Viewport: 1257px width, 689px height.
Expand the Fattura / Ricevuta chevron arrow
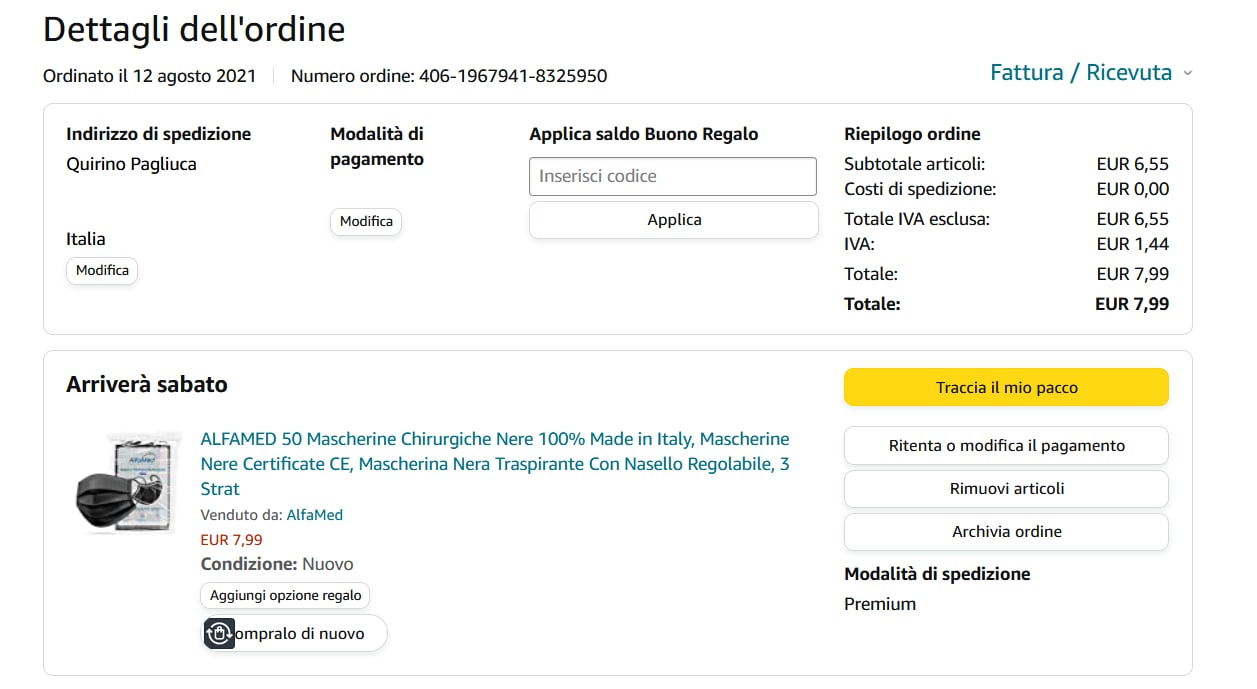coord(1187,73)
